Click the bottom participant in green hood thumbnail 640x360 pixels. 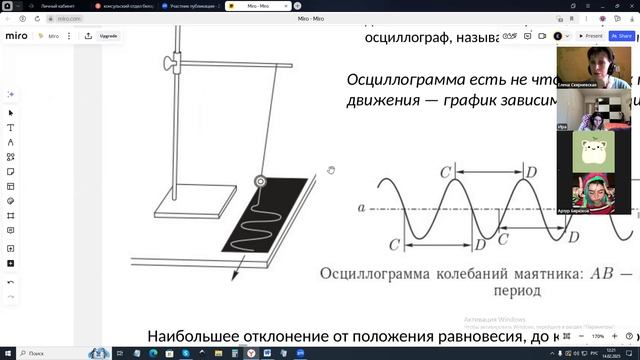coord(594,194)
